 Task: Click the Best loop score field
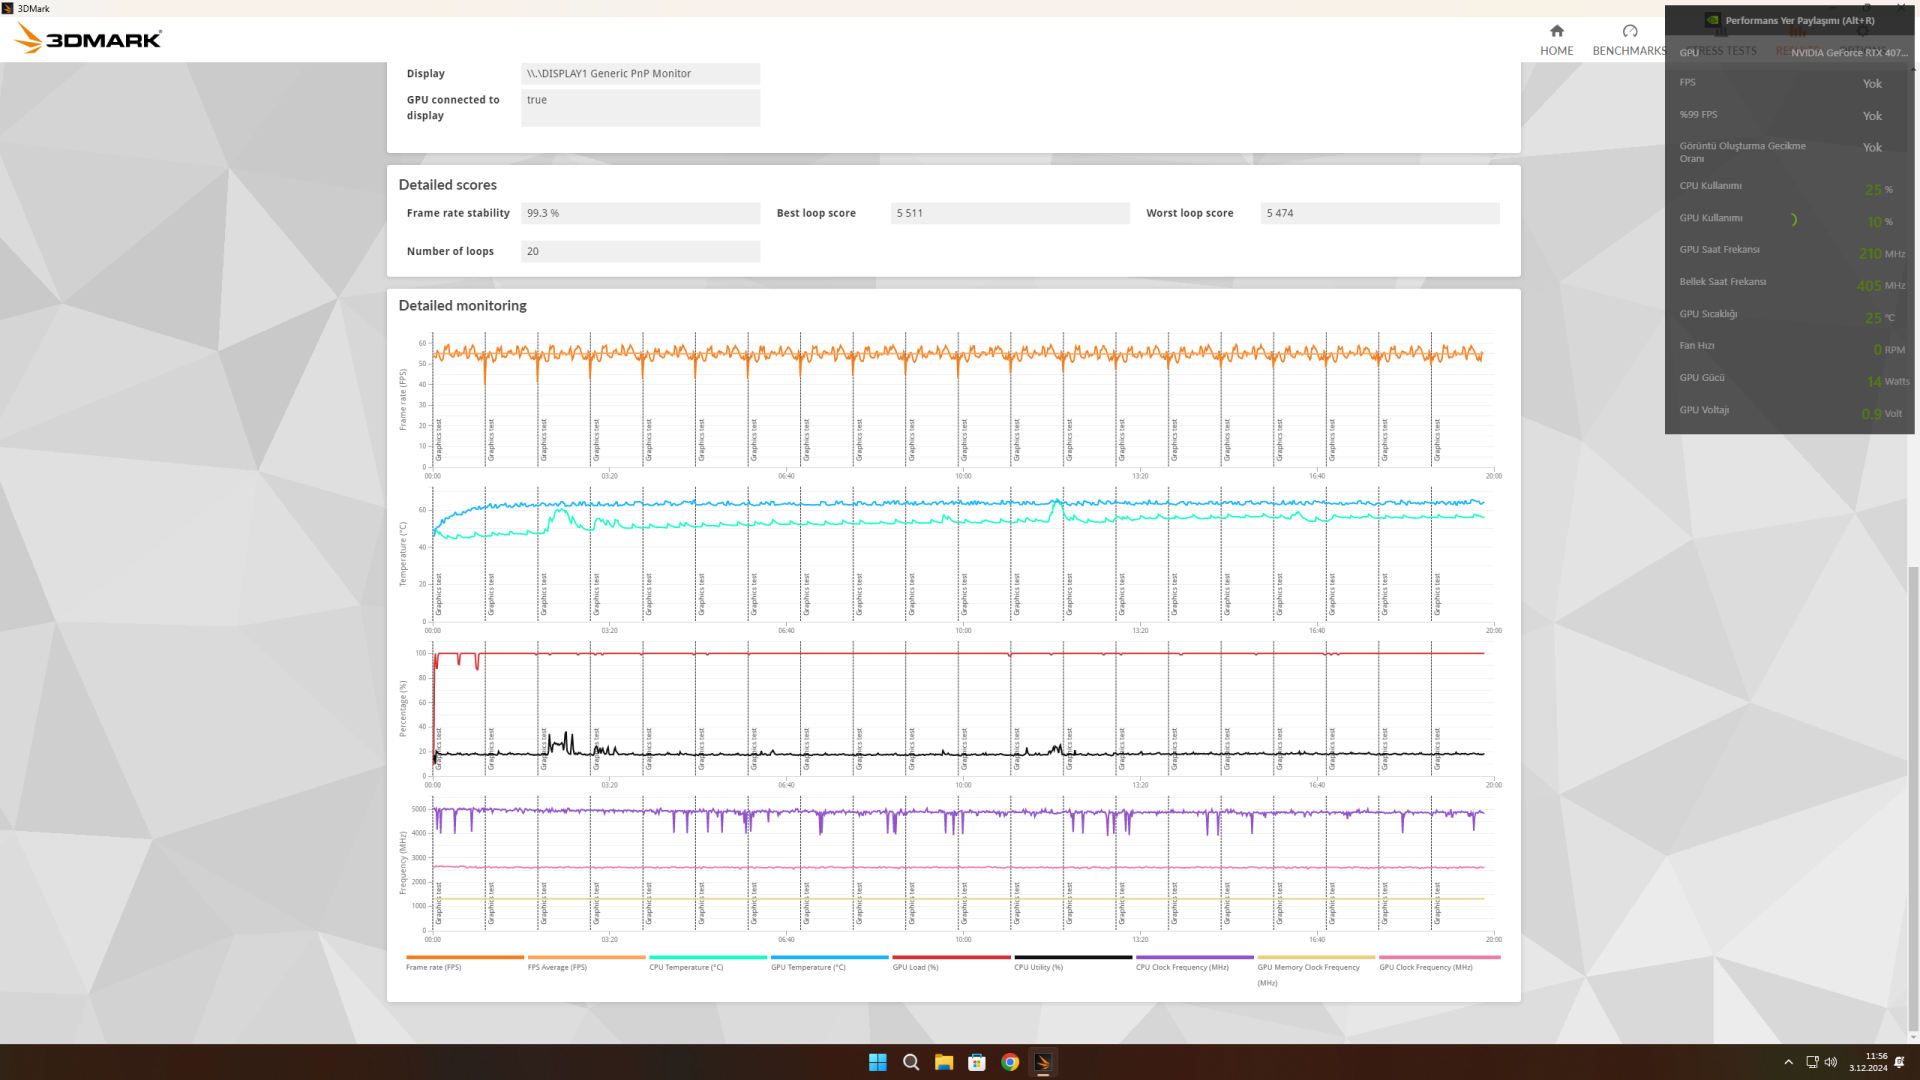coord(1009,213)
